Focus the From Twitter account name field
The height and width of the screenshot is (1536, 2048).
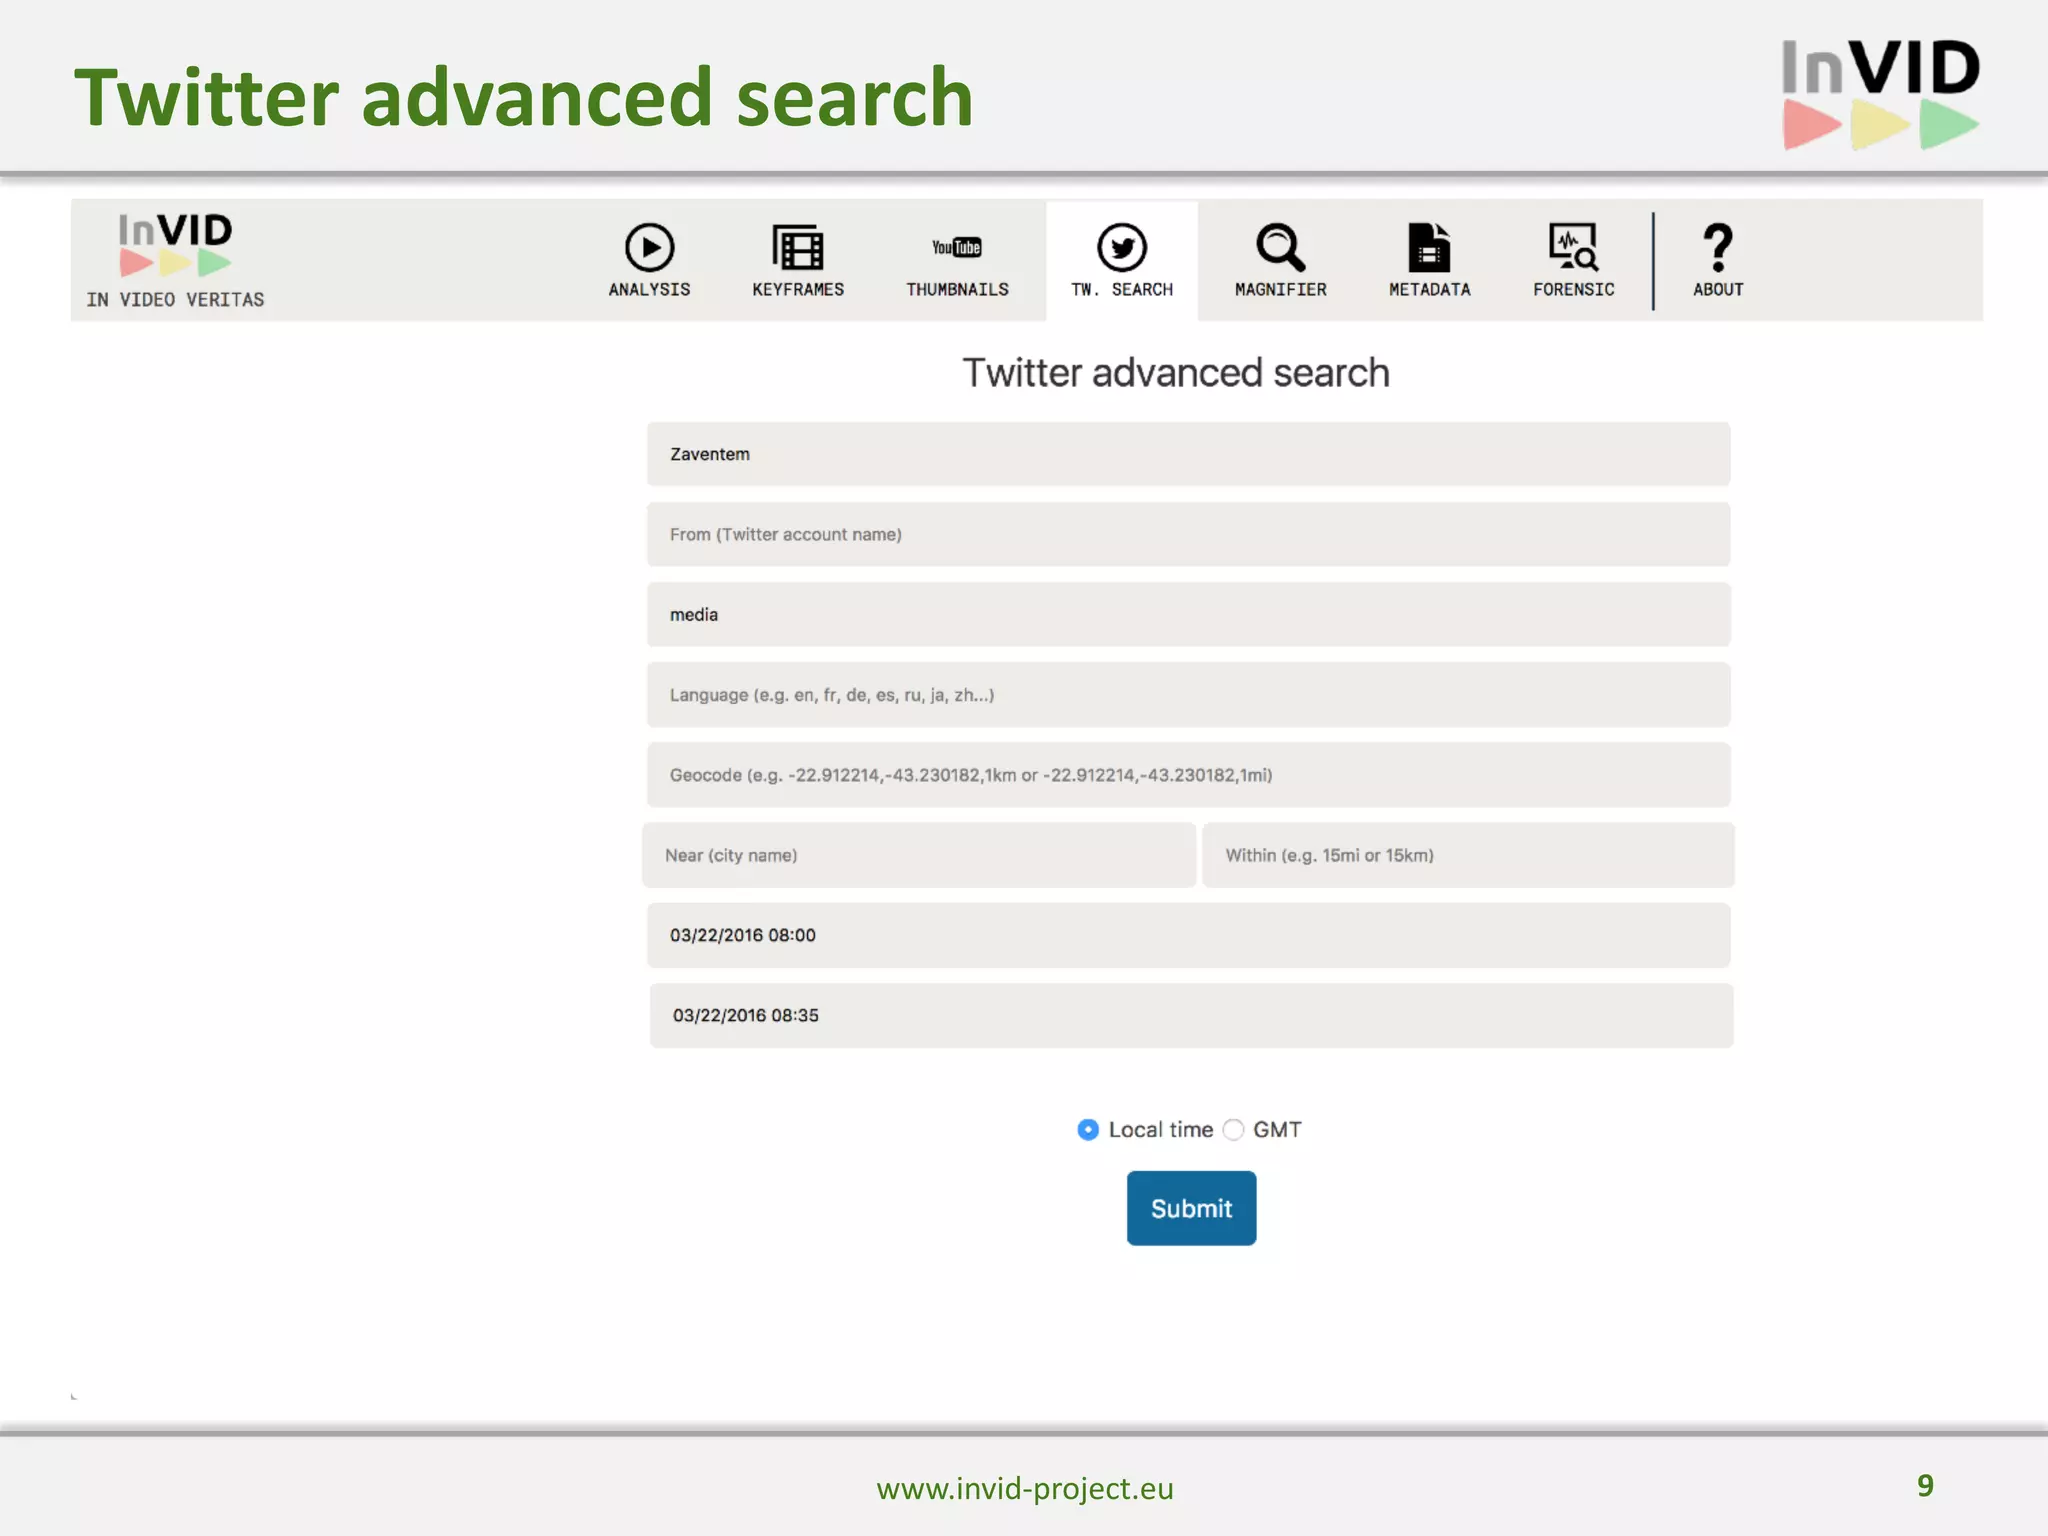[x=1188, y=534]
